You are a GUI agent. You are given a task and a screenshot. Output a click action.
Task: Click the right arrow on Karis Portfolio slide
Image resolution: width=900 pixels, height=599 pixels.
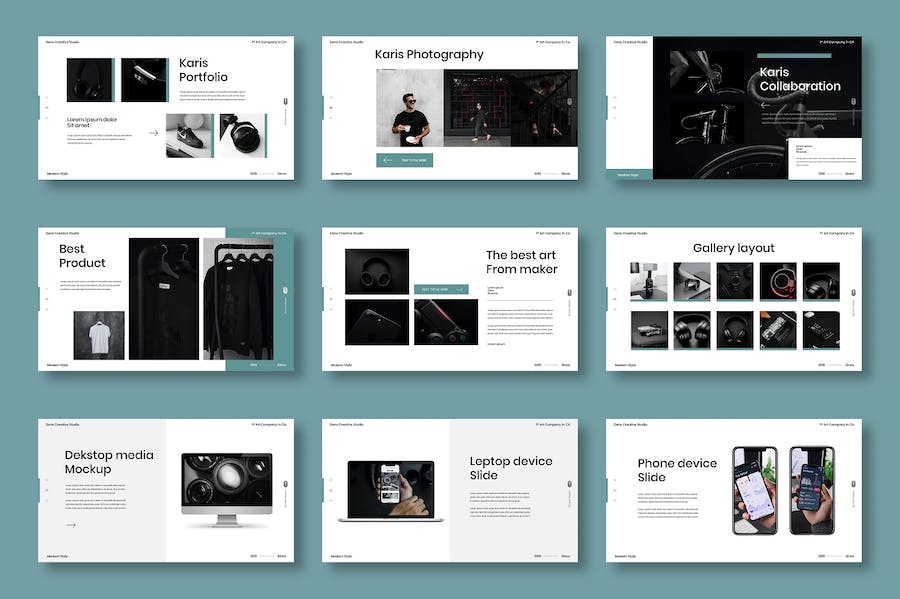(153, 132)
